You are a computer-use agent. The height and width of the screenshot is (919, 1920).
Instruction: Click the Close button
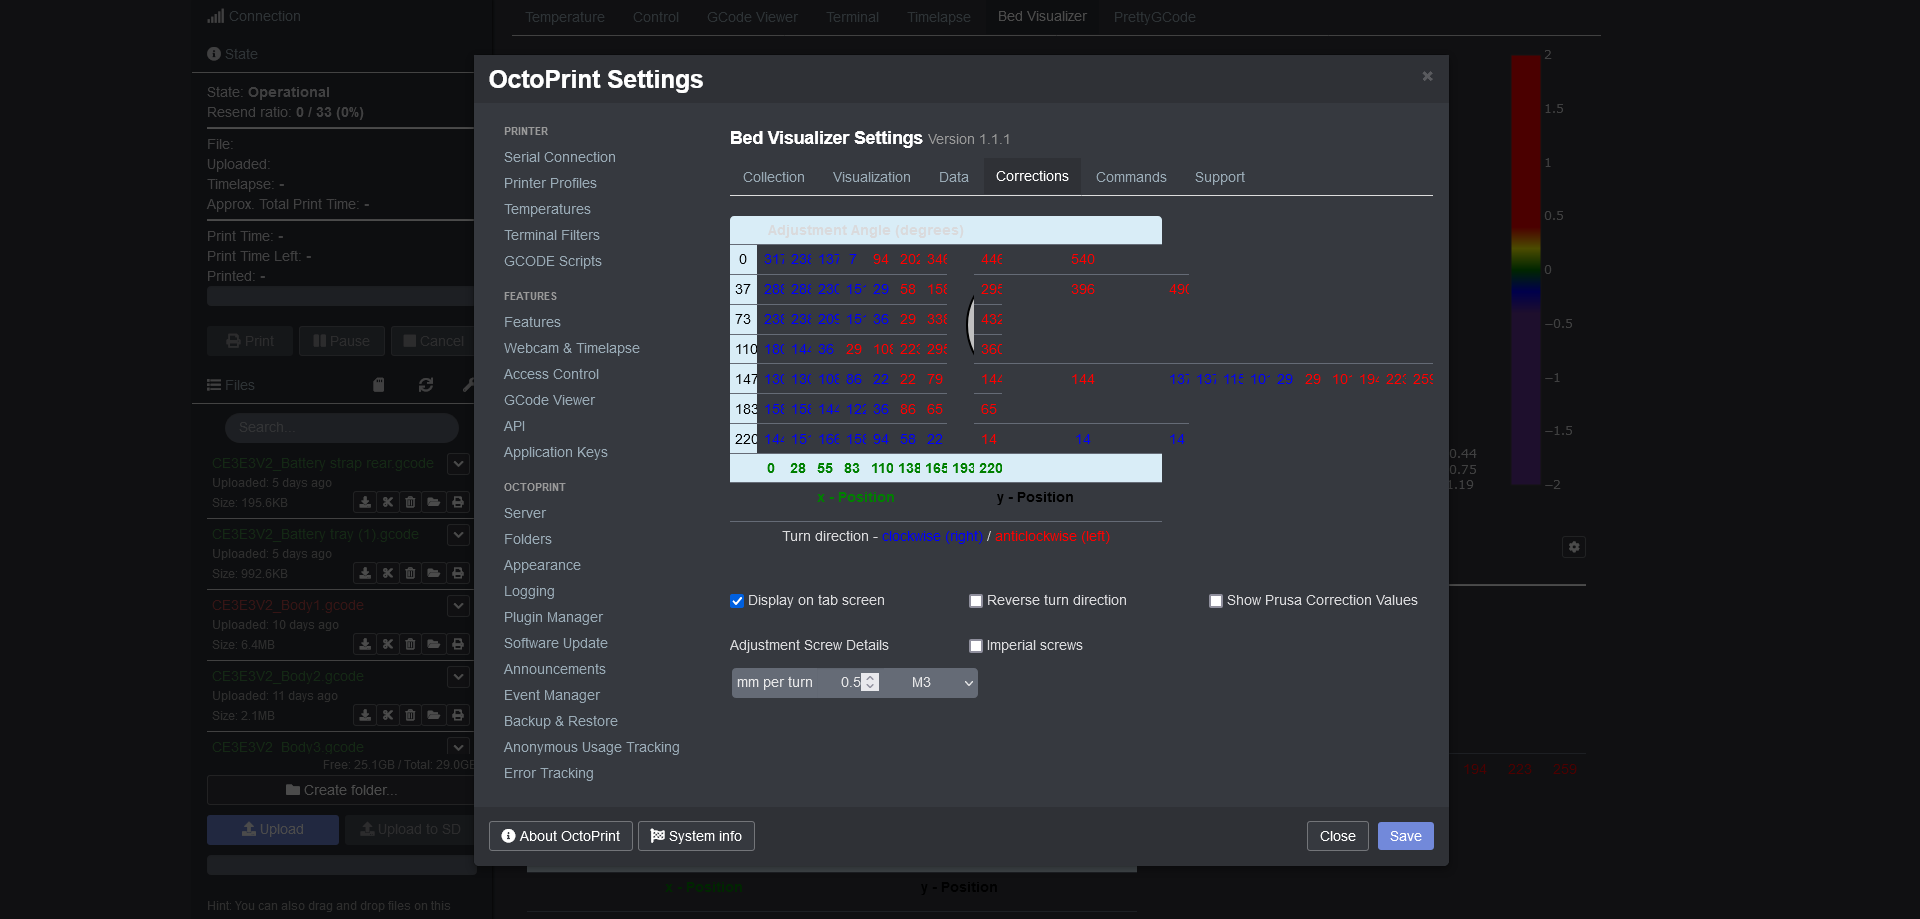(x=1337, y=836)
